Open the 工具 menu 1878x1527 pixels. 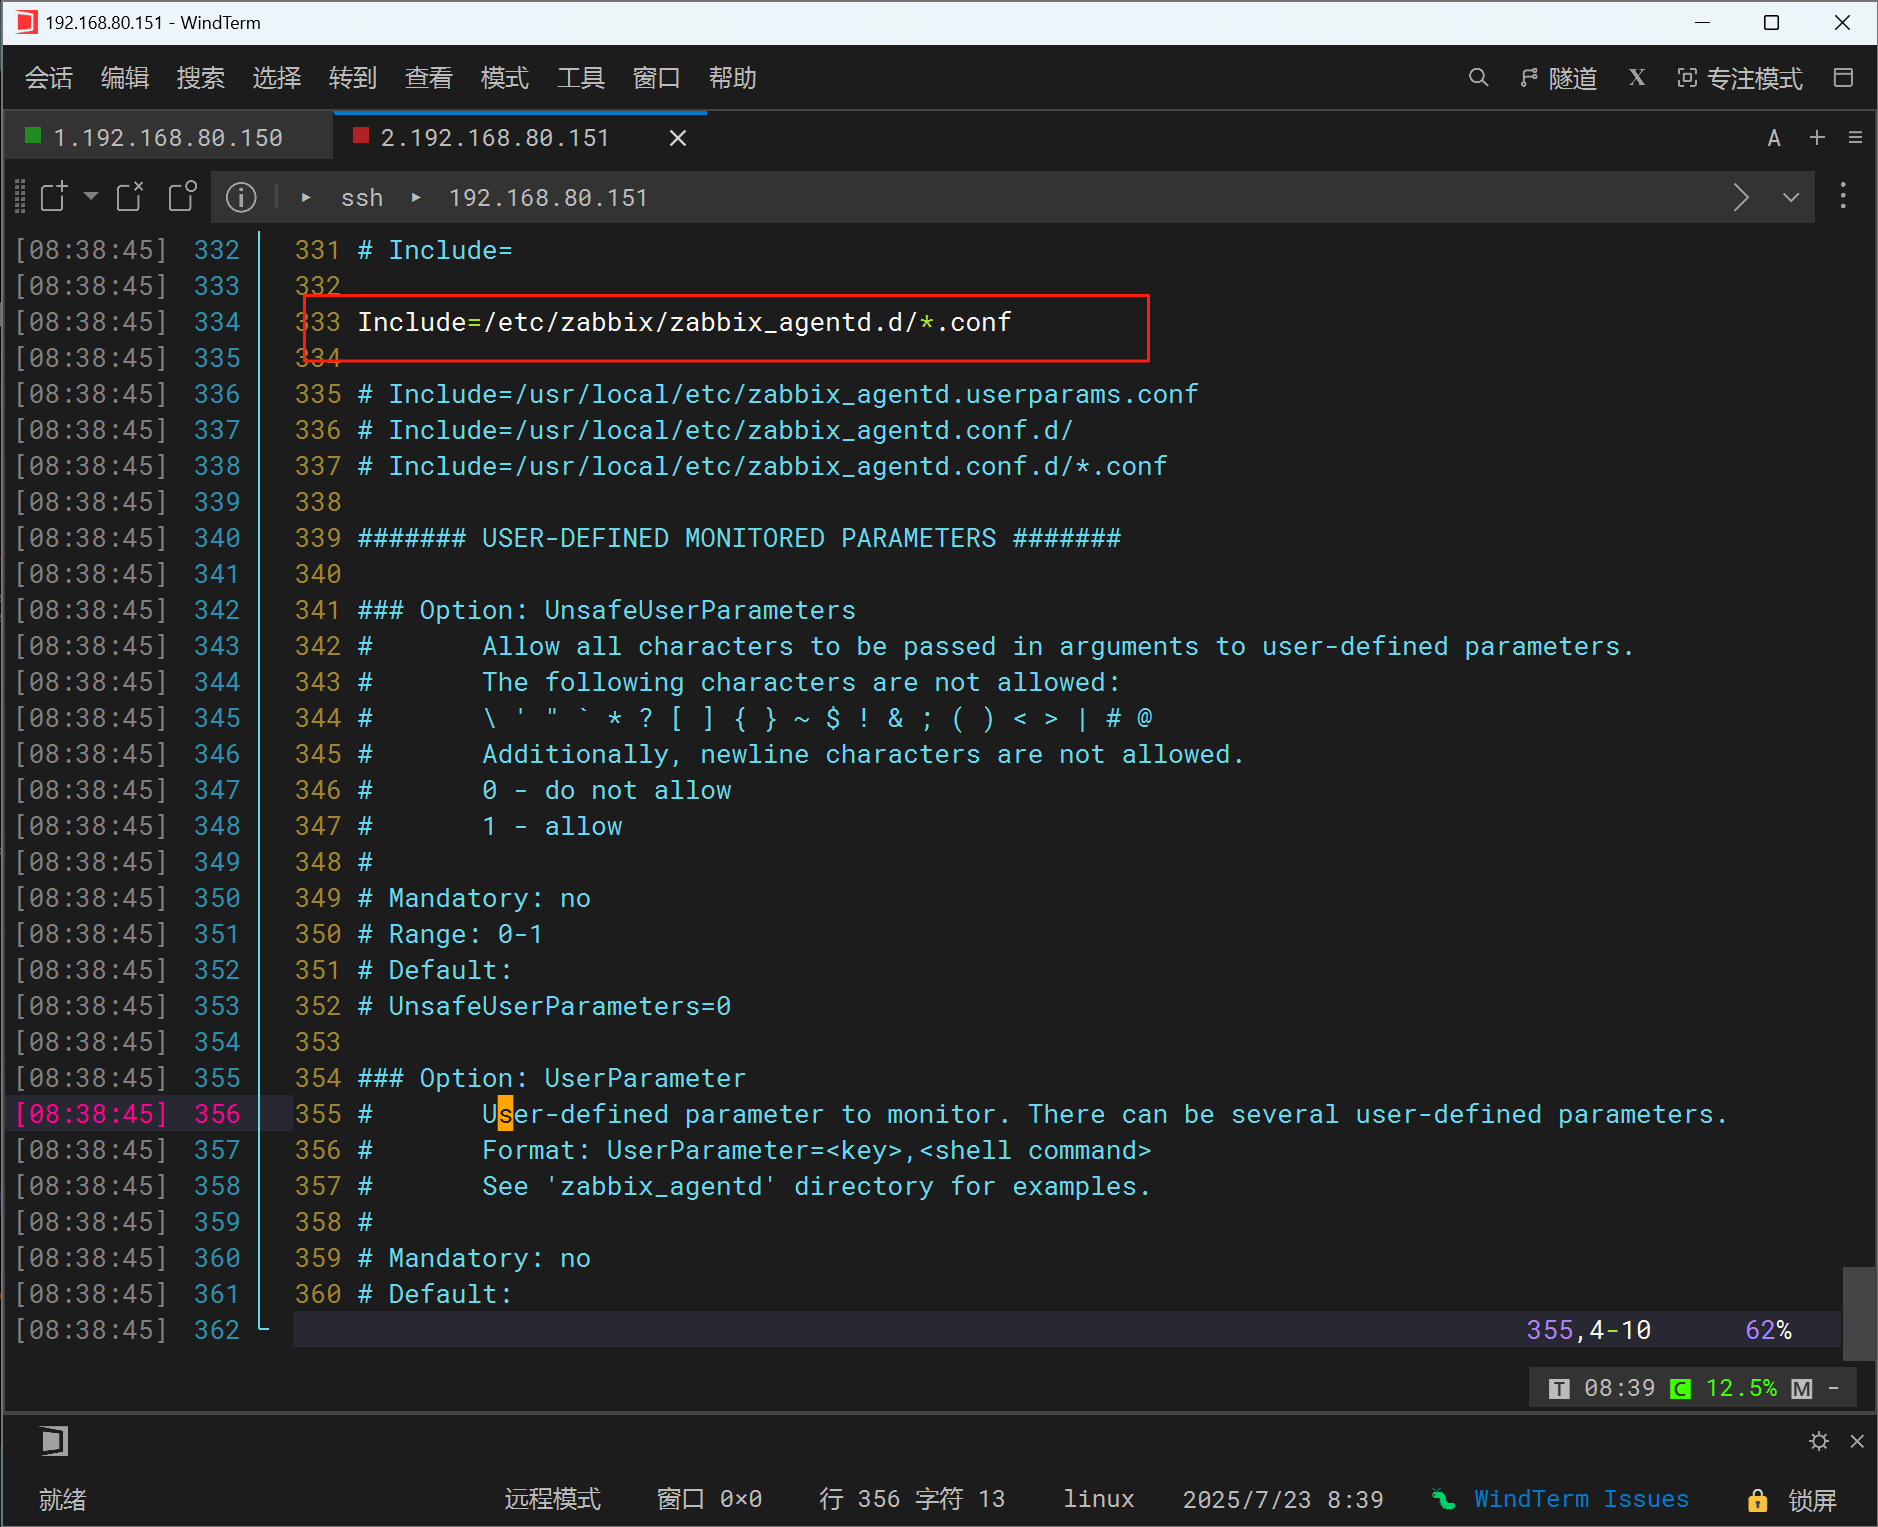pyautogui.click(x=581, y=78)
